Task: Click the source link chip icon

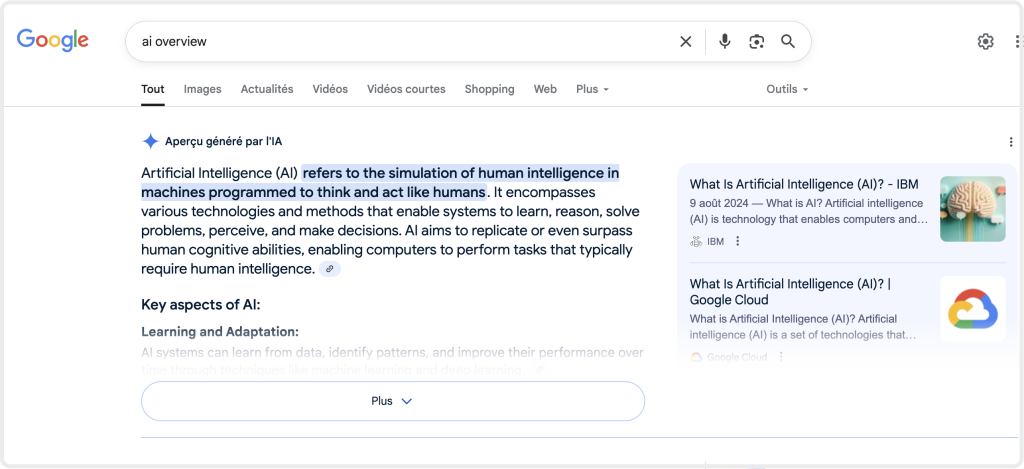Action: (330, 269)
